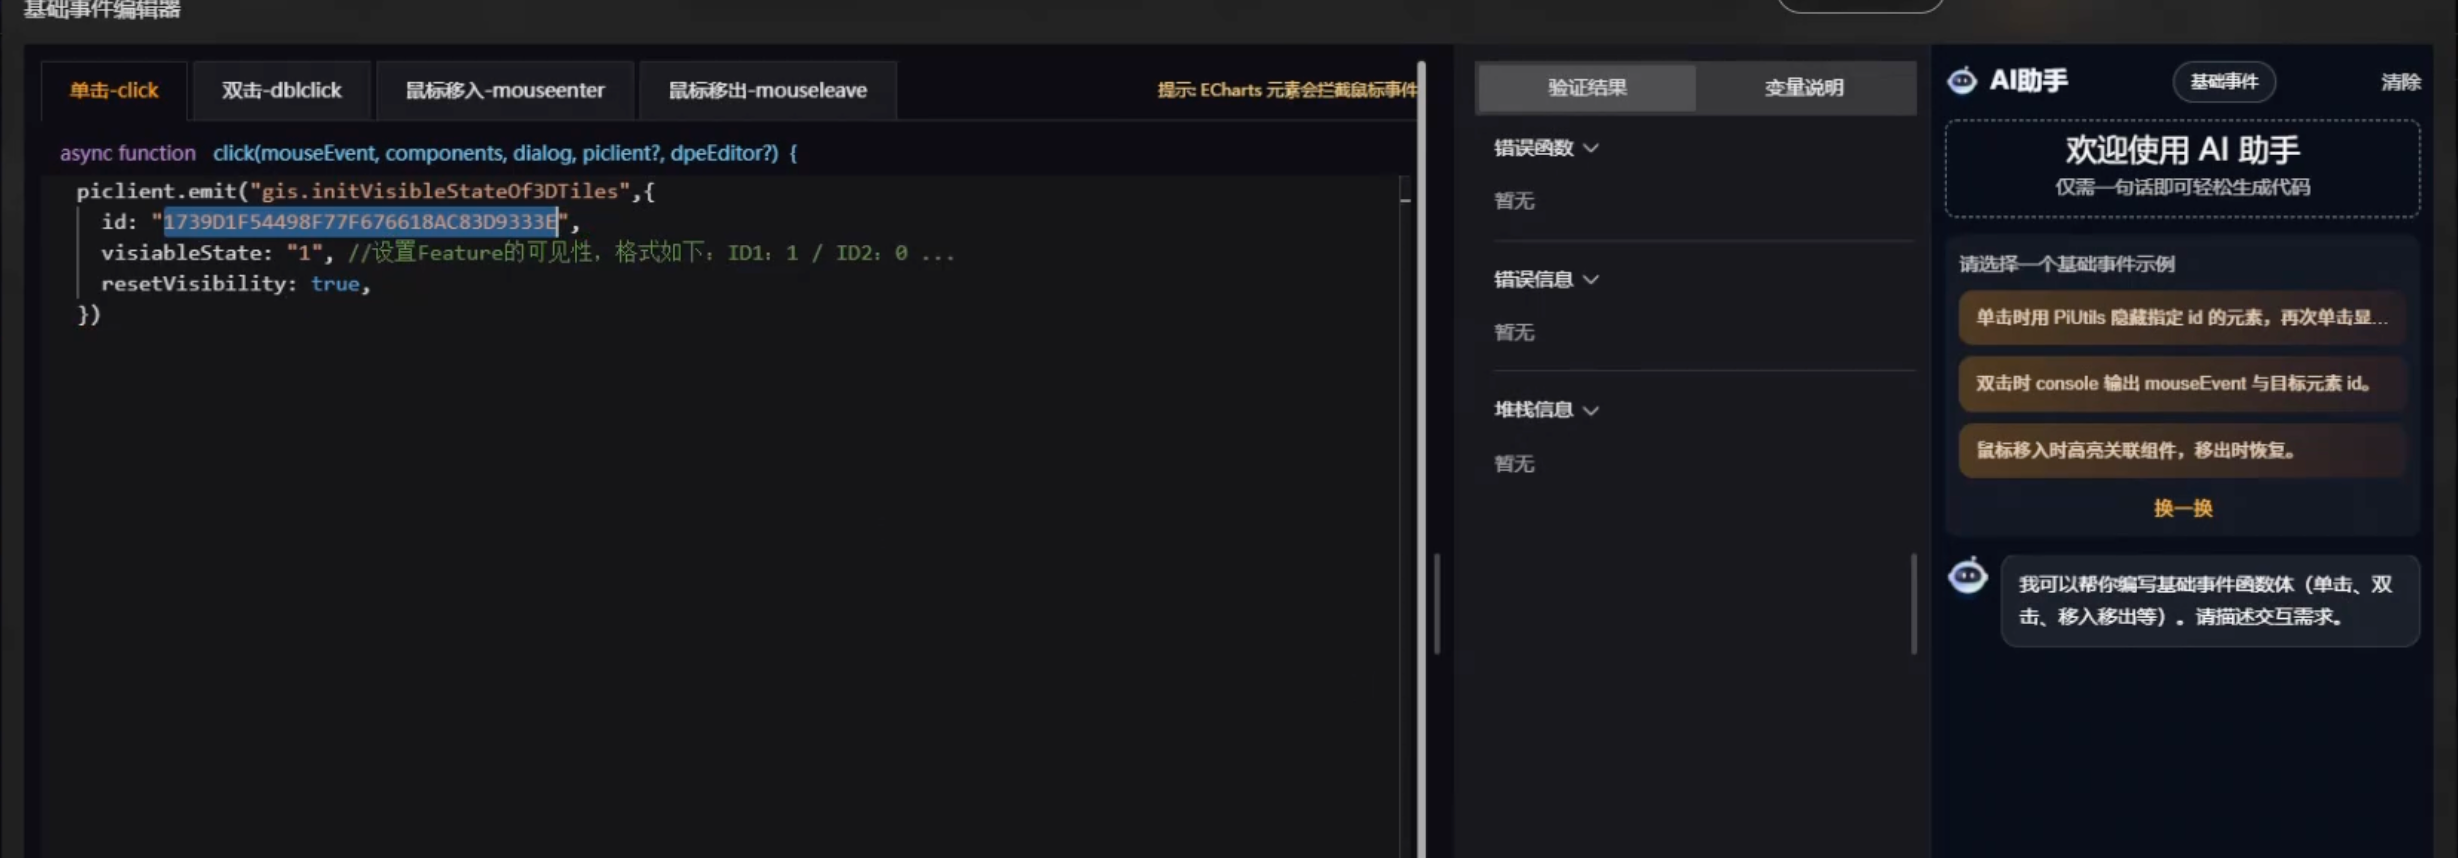Switch to the 验证结果 tab
2458x858 pixels.
click(1587, 88)
